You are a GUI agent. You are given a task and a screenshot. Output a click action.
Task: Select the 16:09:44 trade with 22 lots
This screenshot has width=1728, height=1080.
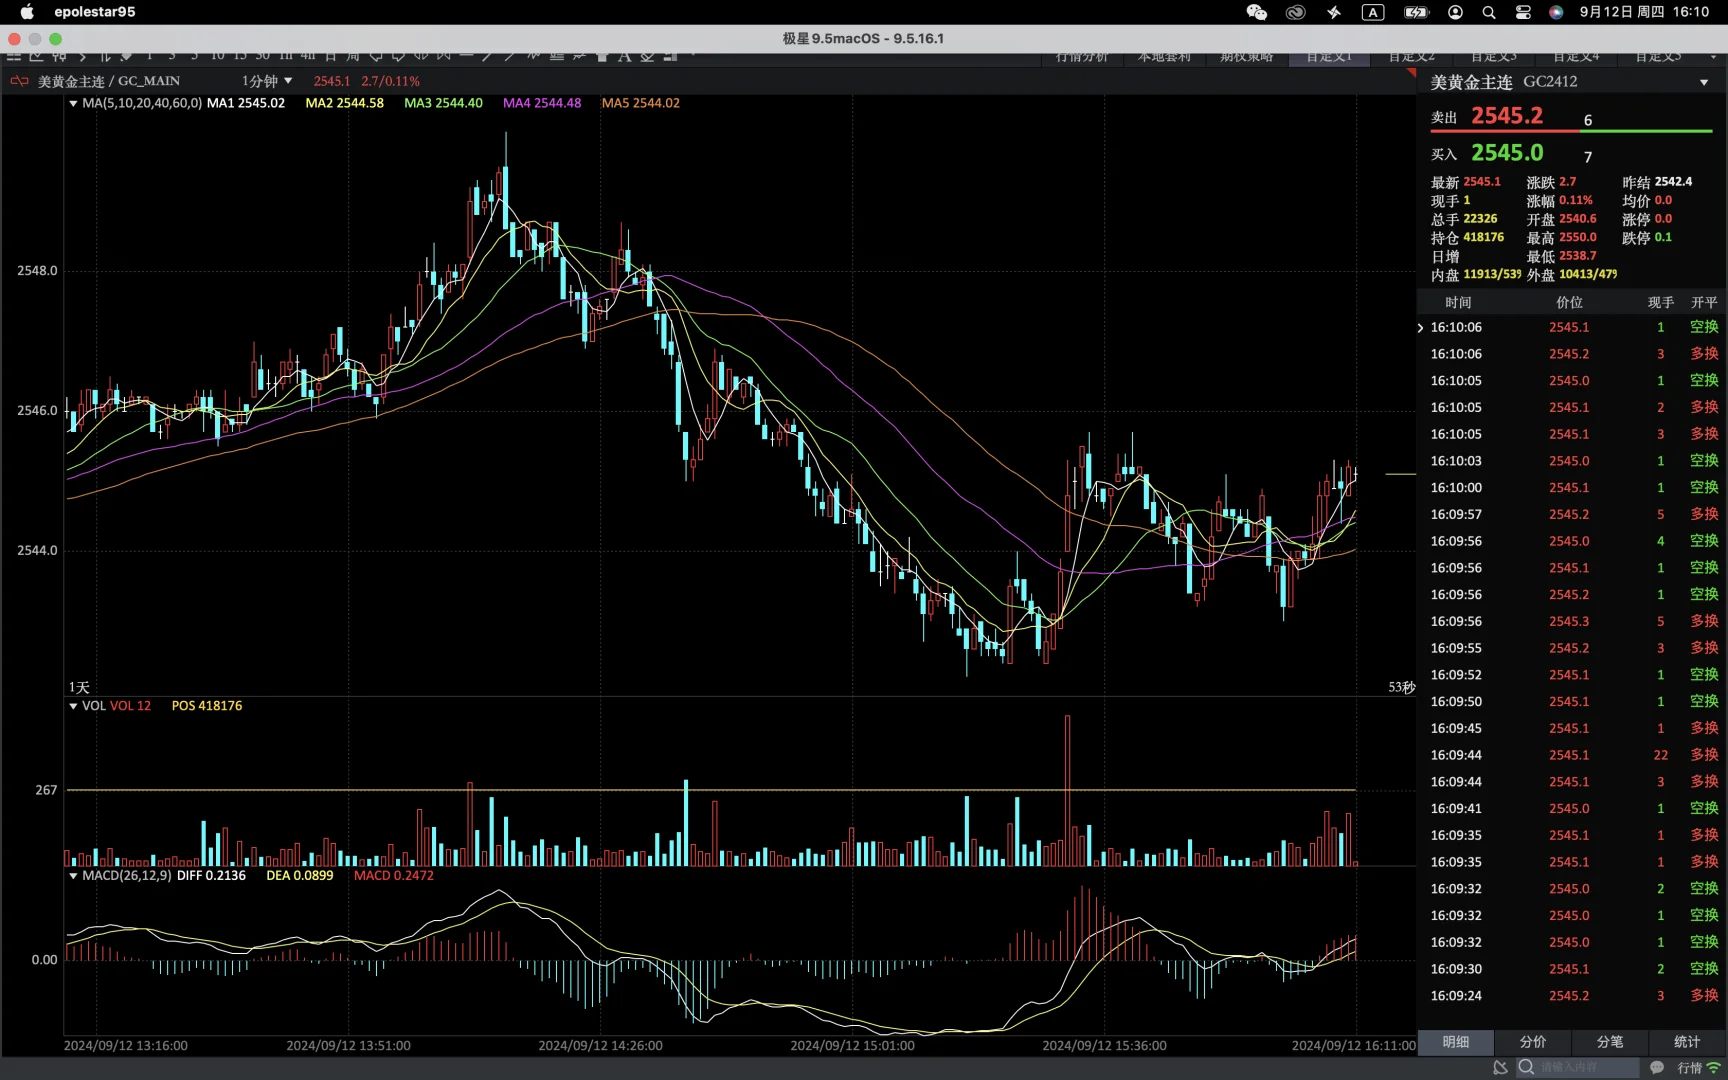pyautogui.click(x=1572, y=755)
